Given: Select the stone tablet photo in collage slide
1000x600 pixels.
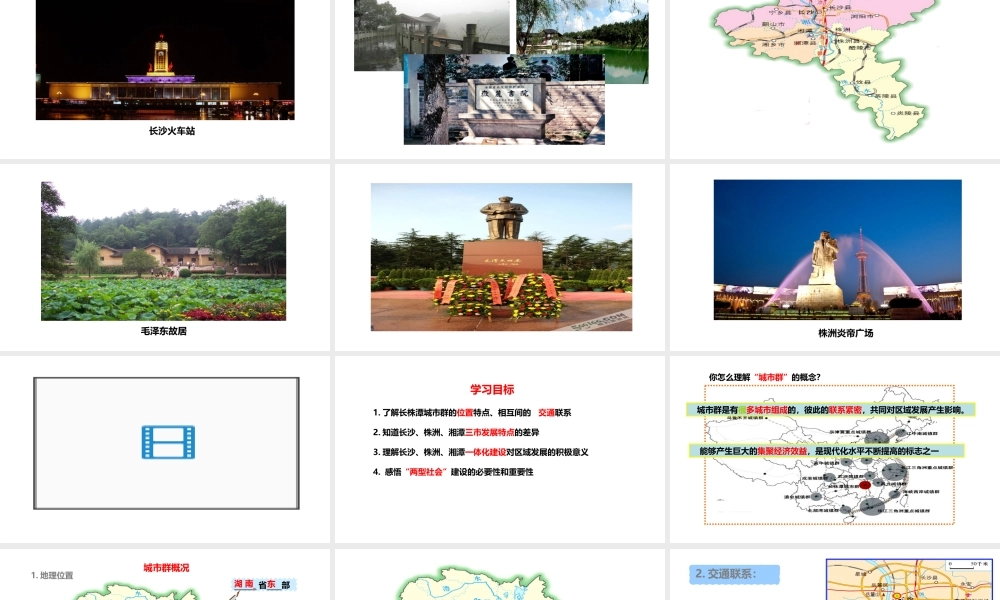Looking at the screenshot, I should (x=504, y=99).
